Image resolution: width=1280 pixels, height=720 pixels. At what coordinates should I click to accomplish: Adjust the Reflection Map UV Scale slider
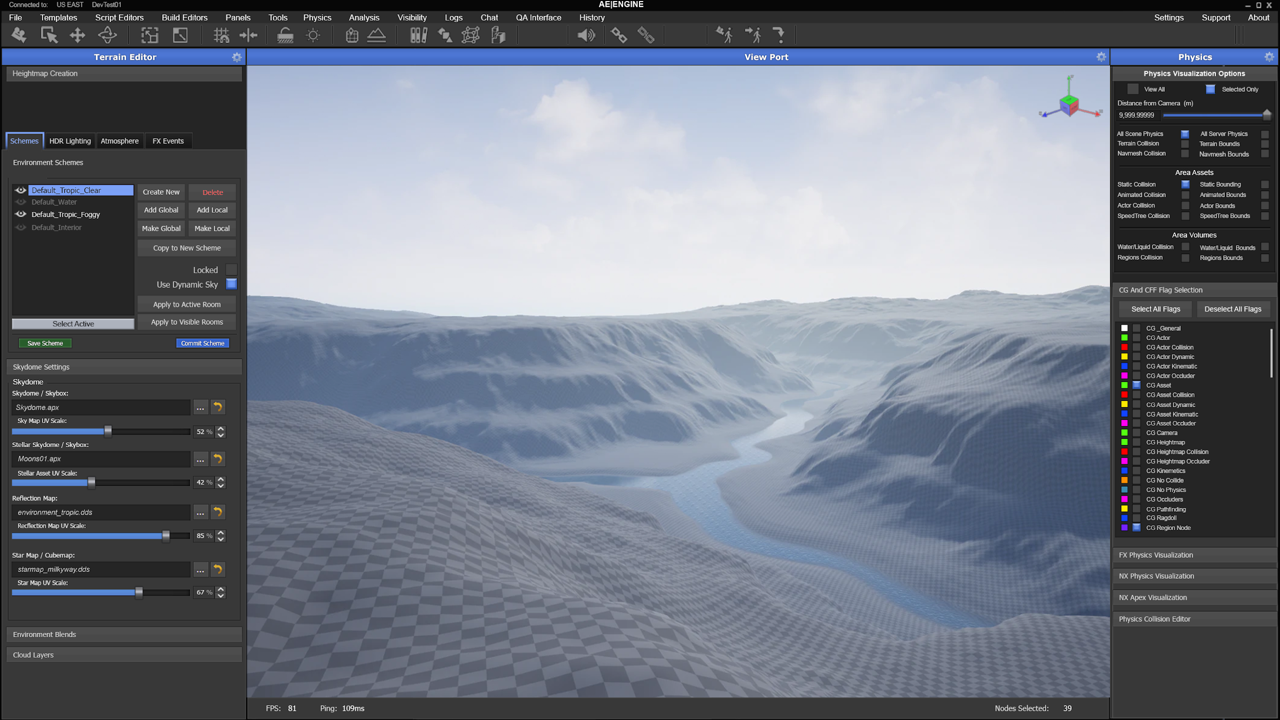click(x=166, y=536)
